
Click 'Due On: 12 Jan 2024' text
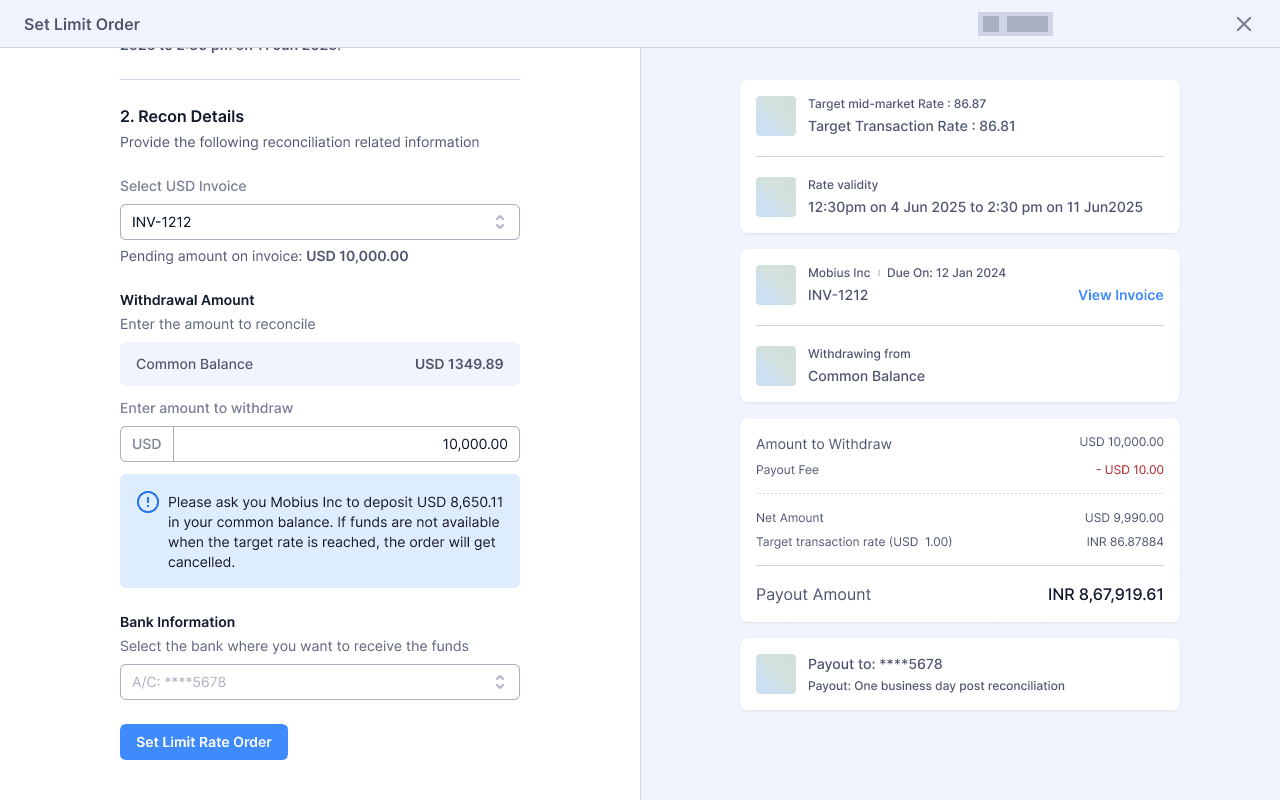(946, 273)
